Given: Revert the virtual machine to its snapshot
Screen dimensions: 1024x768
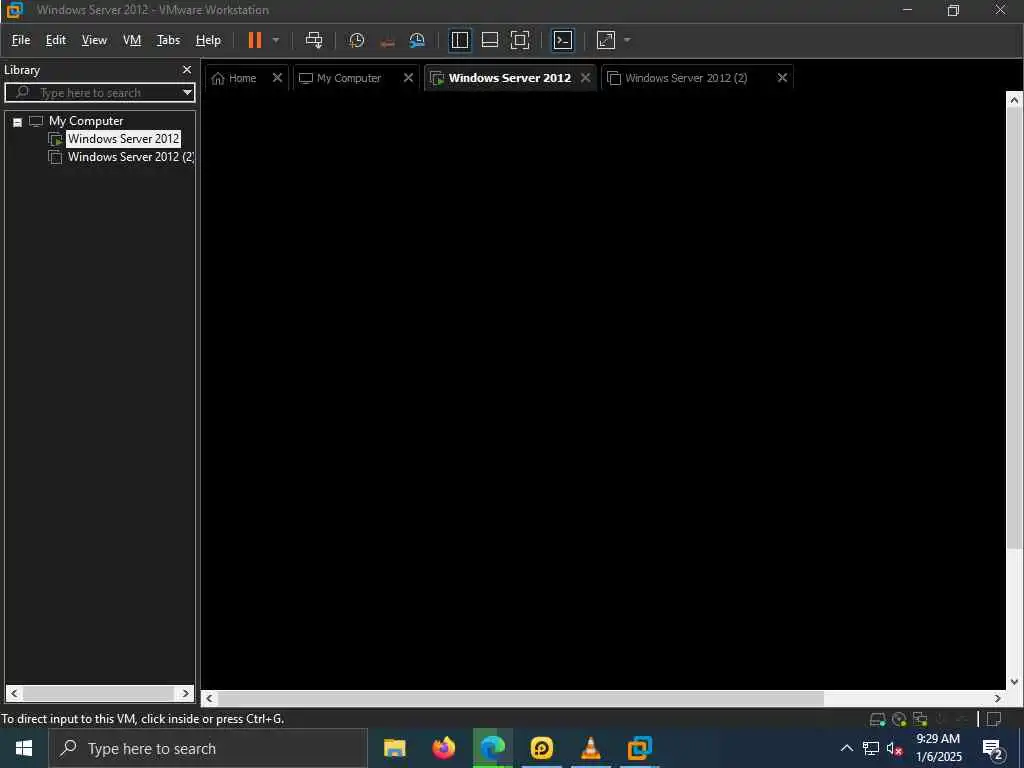Looking at the screenshot, I should 387,40.
